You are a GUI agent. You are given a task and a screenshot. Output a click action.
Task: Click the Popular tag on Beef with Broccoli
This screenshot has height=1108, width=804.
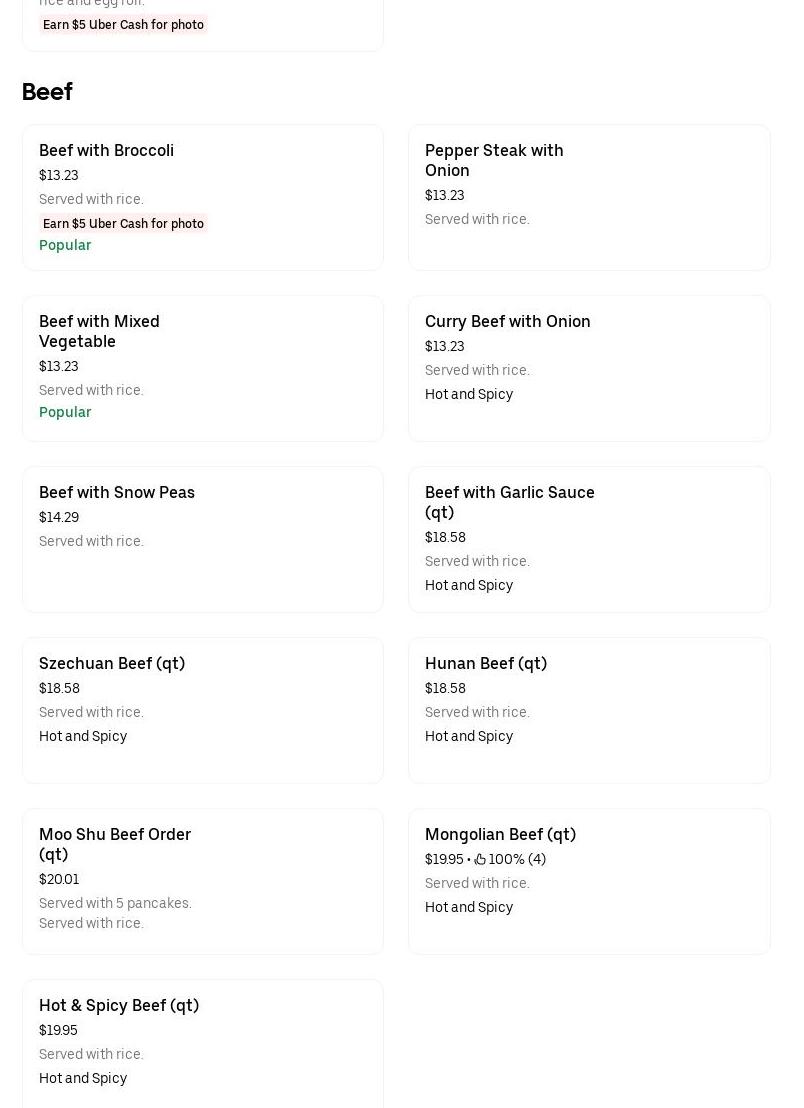coord(65,246)
